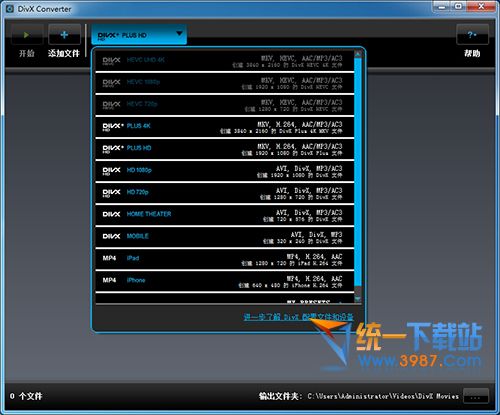The image size is (500, 415).
Task: Click the '0 个文件' file count text
Action: tap(26, 396)
